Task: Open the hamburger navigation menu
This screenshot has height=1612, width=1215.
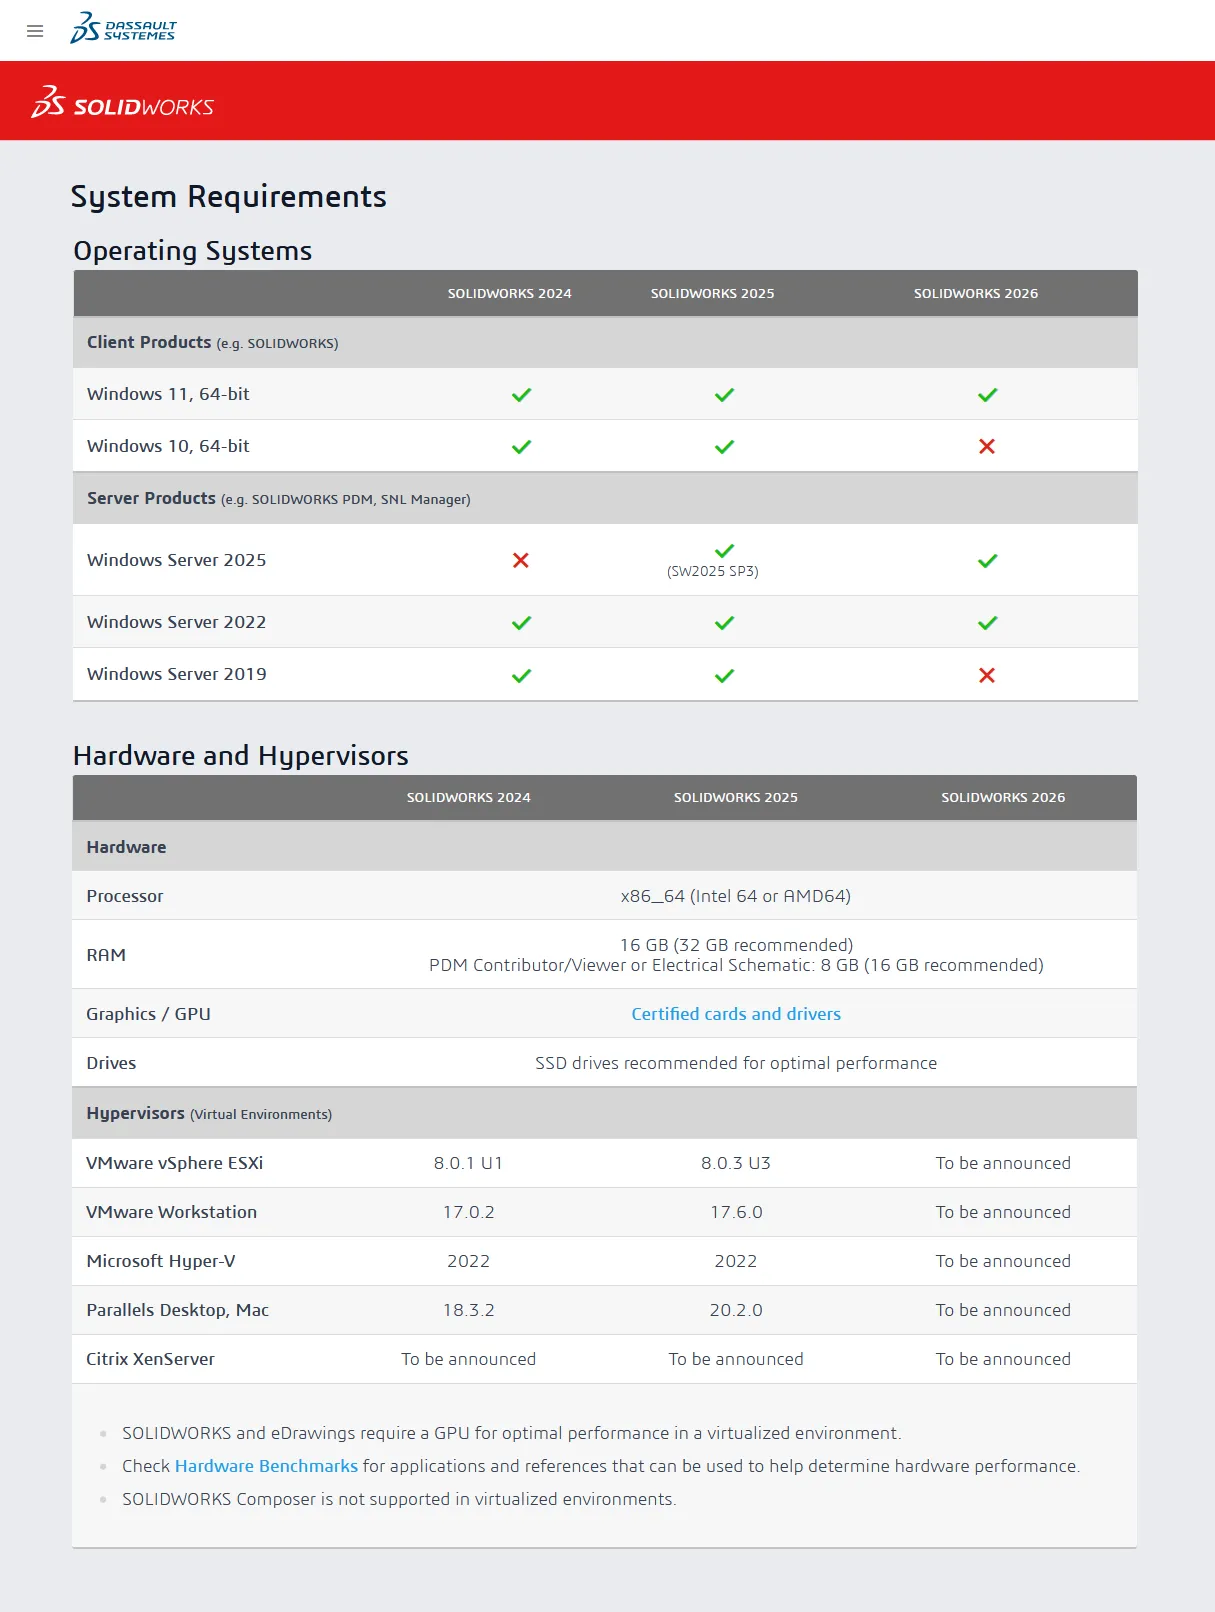Action: (35, 31)
